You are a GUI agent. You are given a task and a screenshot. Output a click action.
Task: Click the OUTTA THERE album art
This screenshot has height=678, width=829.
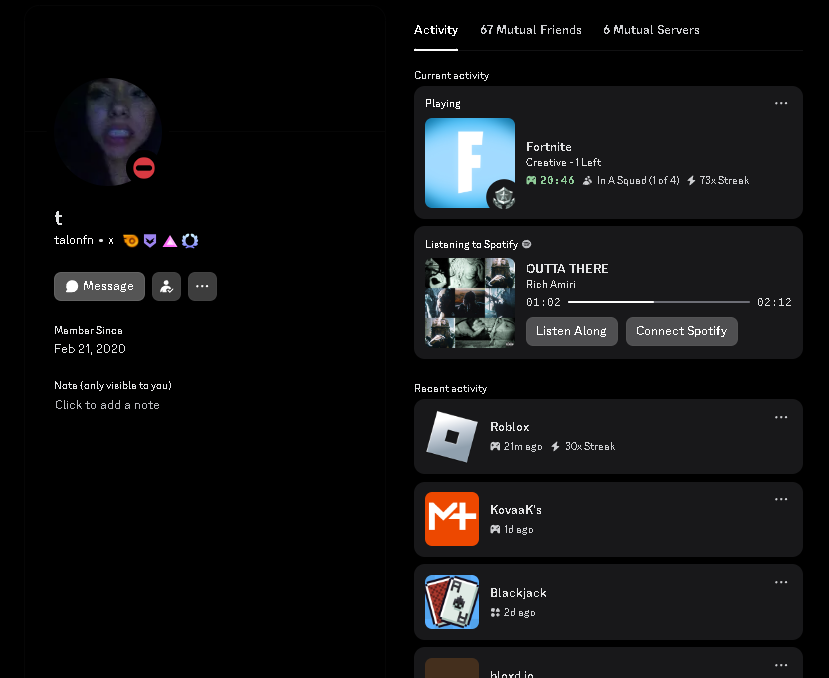coord(470,303)
